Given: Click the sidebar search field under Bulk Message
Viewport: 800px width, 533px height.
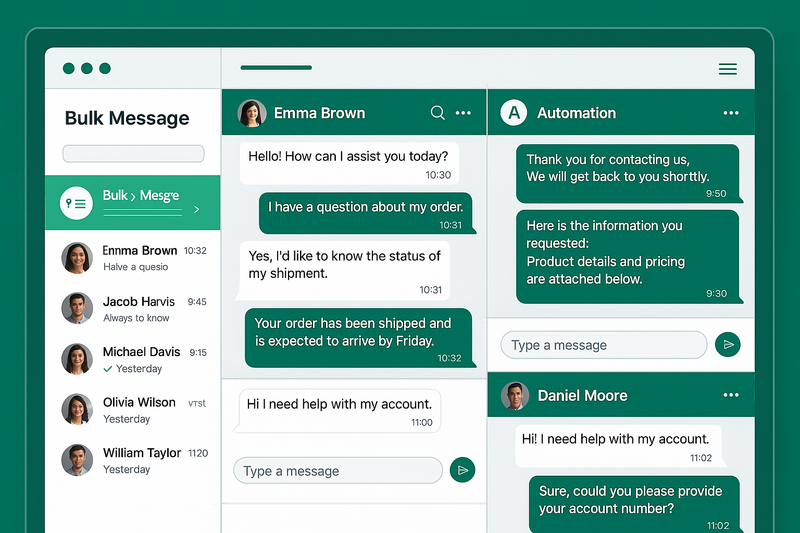Looking at the screenshot, I should 133,154.
